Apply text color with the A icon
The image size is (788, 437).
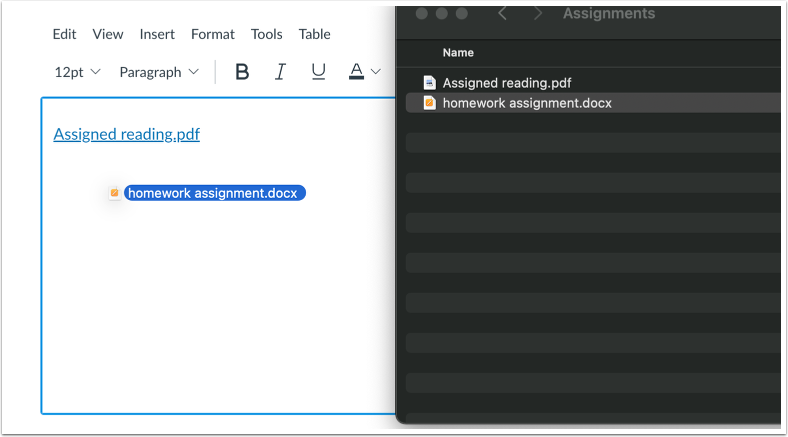point(356,71)
